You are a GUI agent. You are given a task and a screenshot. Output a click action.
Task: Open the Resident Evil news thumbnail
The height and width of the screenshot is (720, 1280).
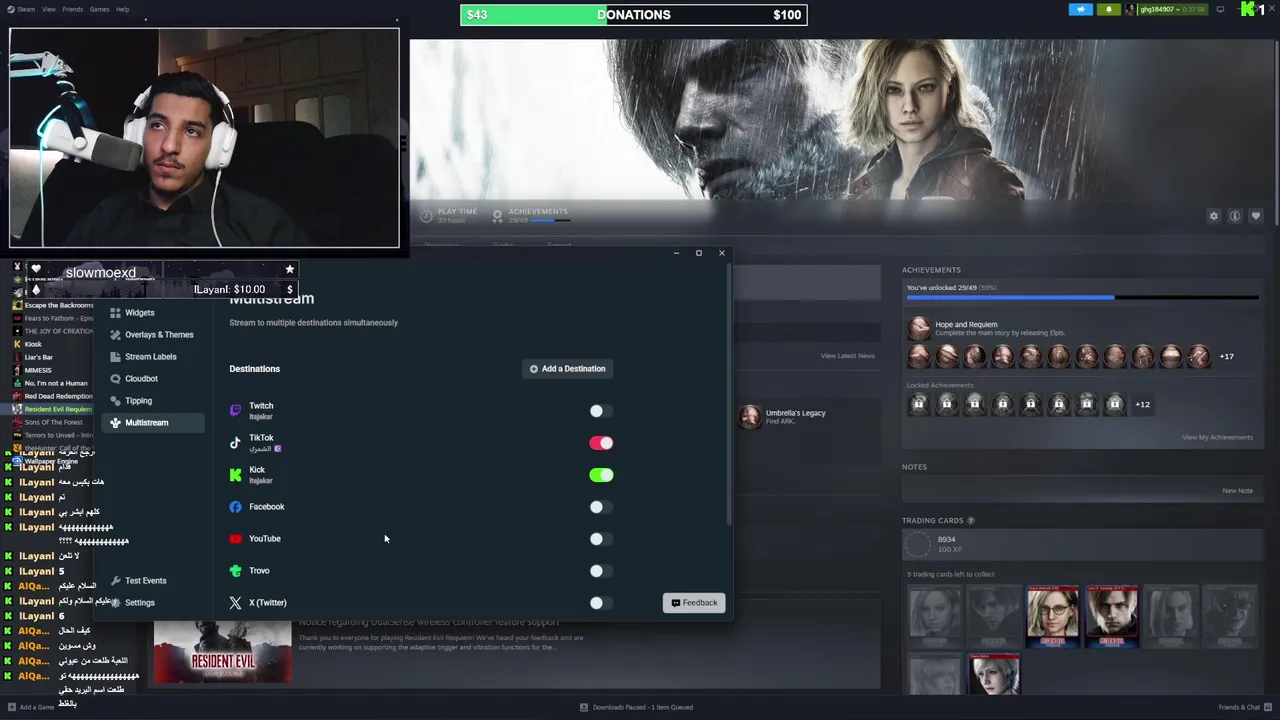point(223,651)
